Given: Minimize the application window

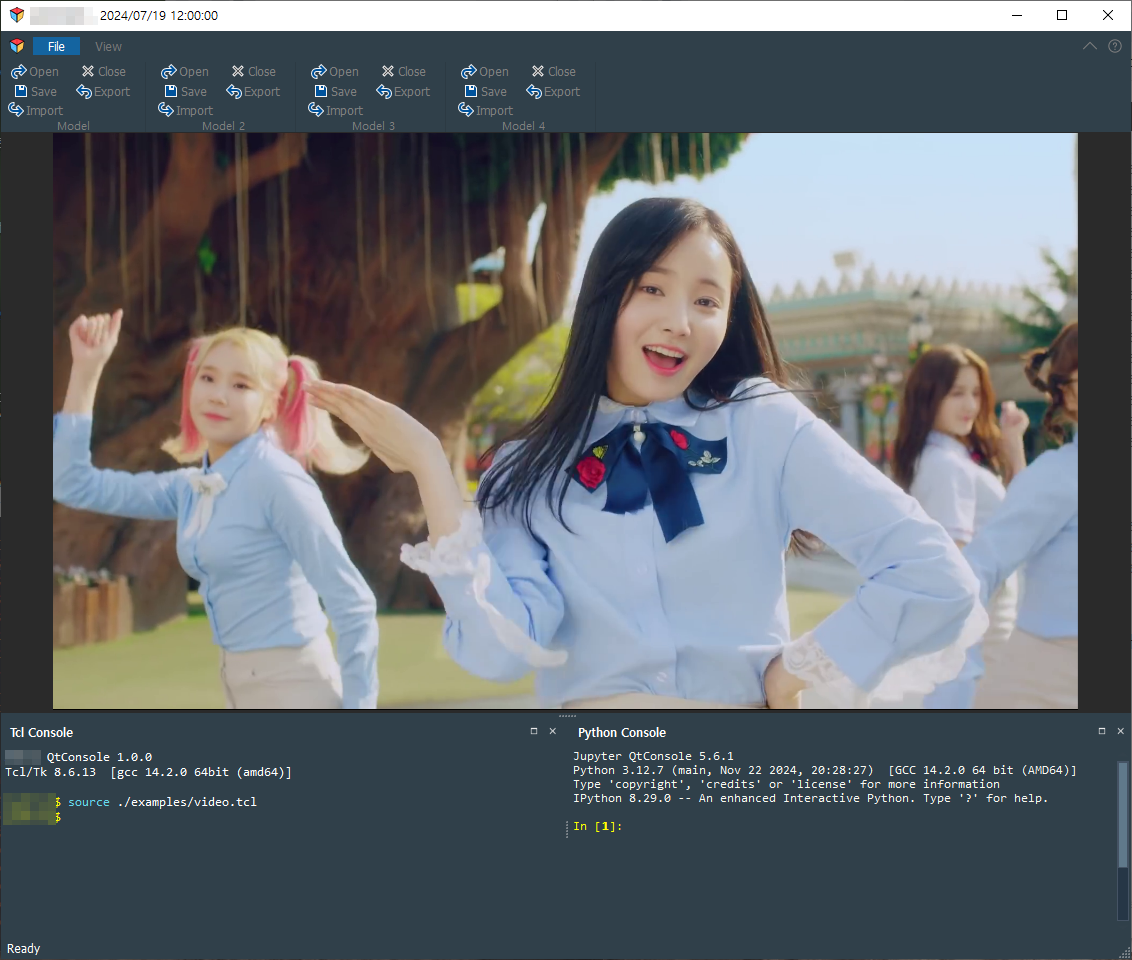Looking at the screenshot, I should point(1017,15).
